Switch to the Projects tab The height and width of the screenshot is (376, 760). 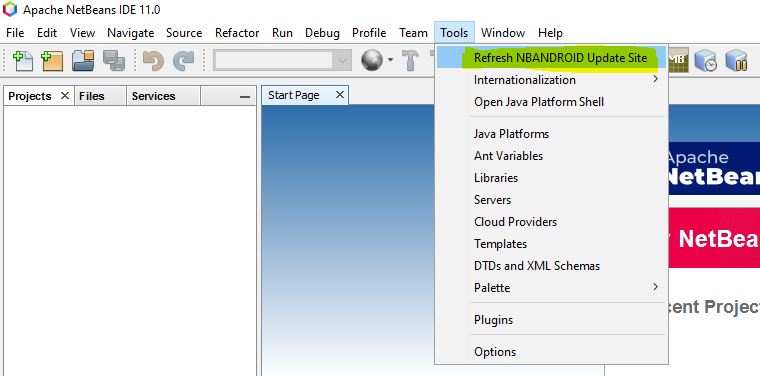(30, 96)
